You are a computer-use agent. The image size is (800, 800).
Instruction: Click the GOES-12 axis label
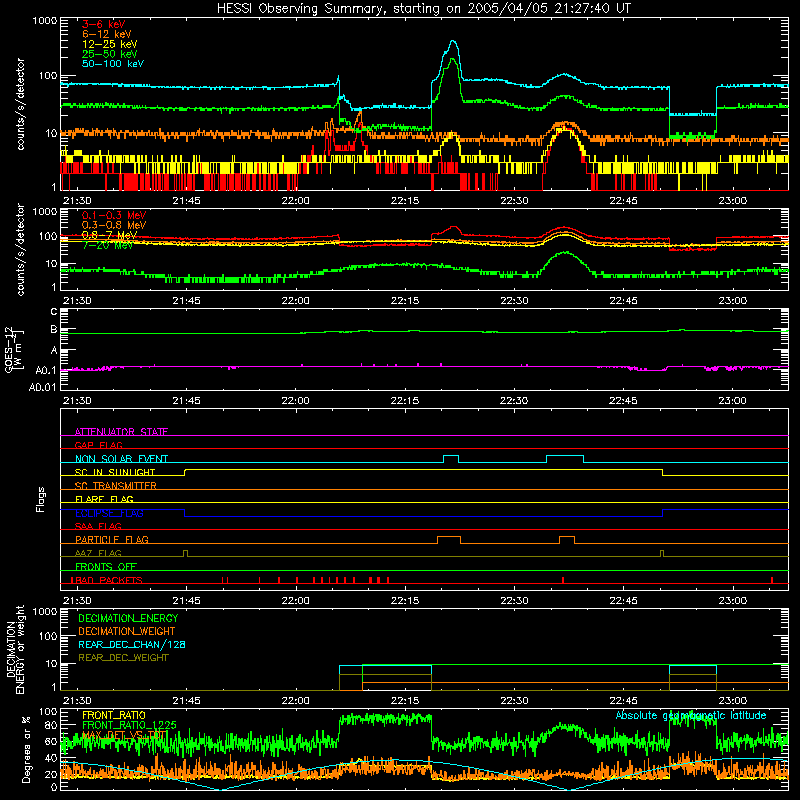[14, 349]
